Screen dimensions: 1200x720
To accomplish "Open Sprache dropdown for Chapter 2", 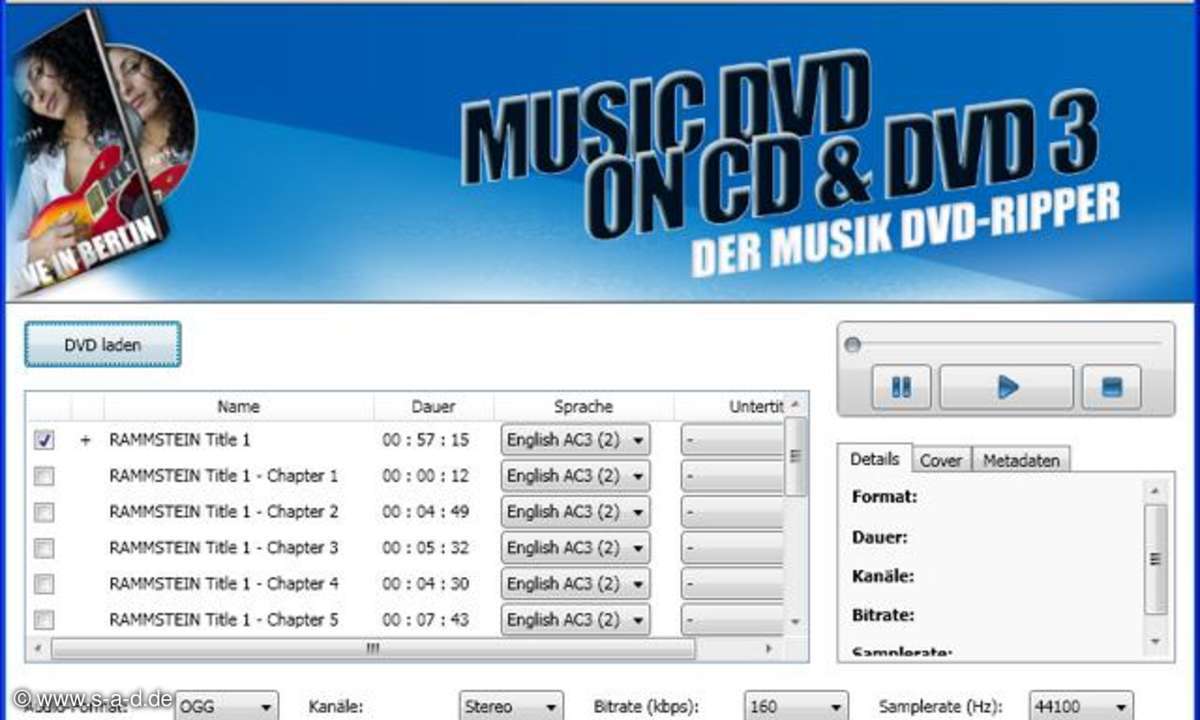I will pos(575,512).
